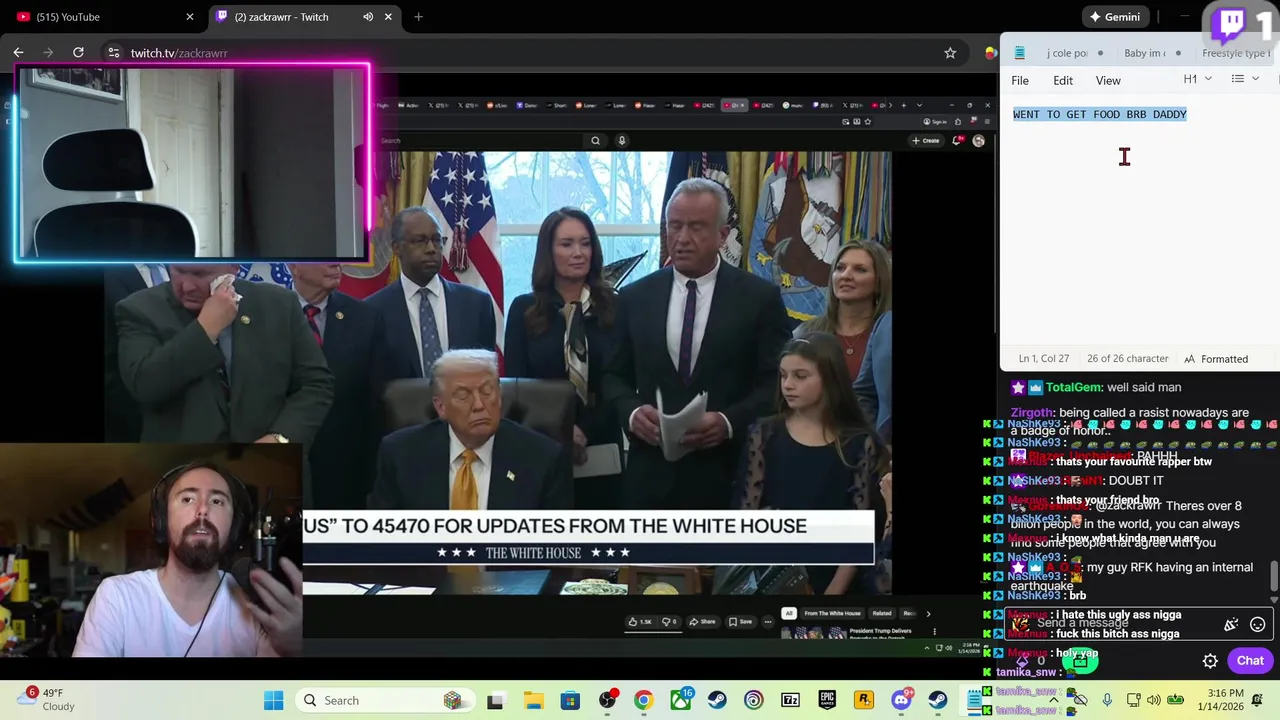Click the like button under streamed video

640,621
